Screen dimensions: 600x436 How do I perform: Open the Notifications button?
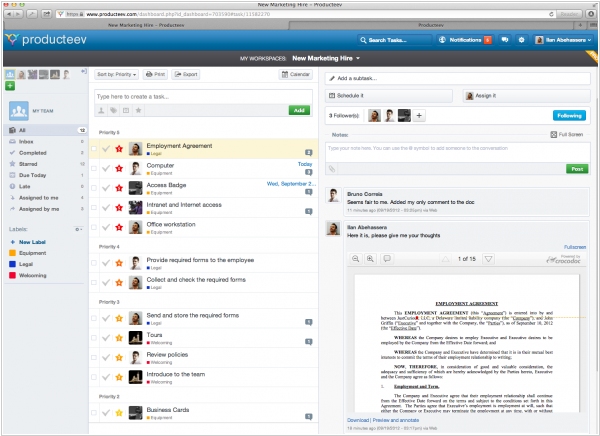click(x=465, y=40)
